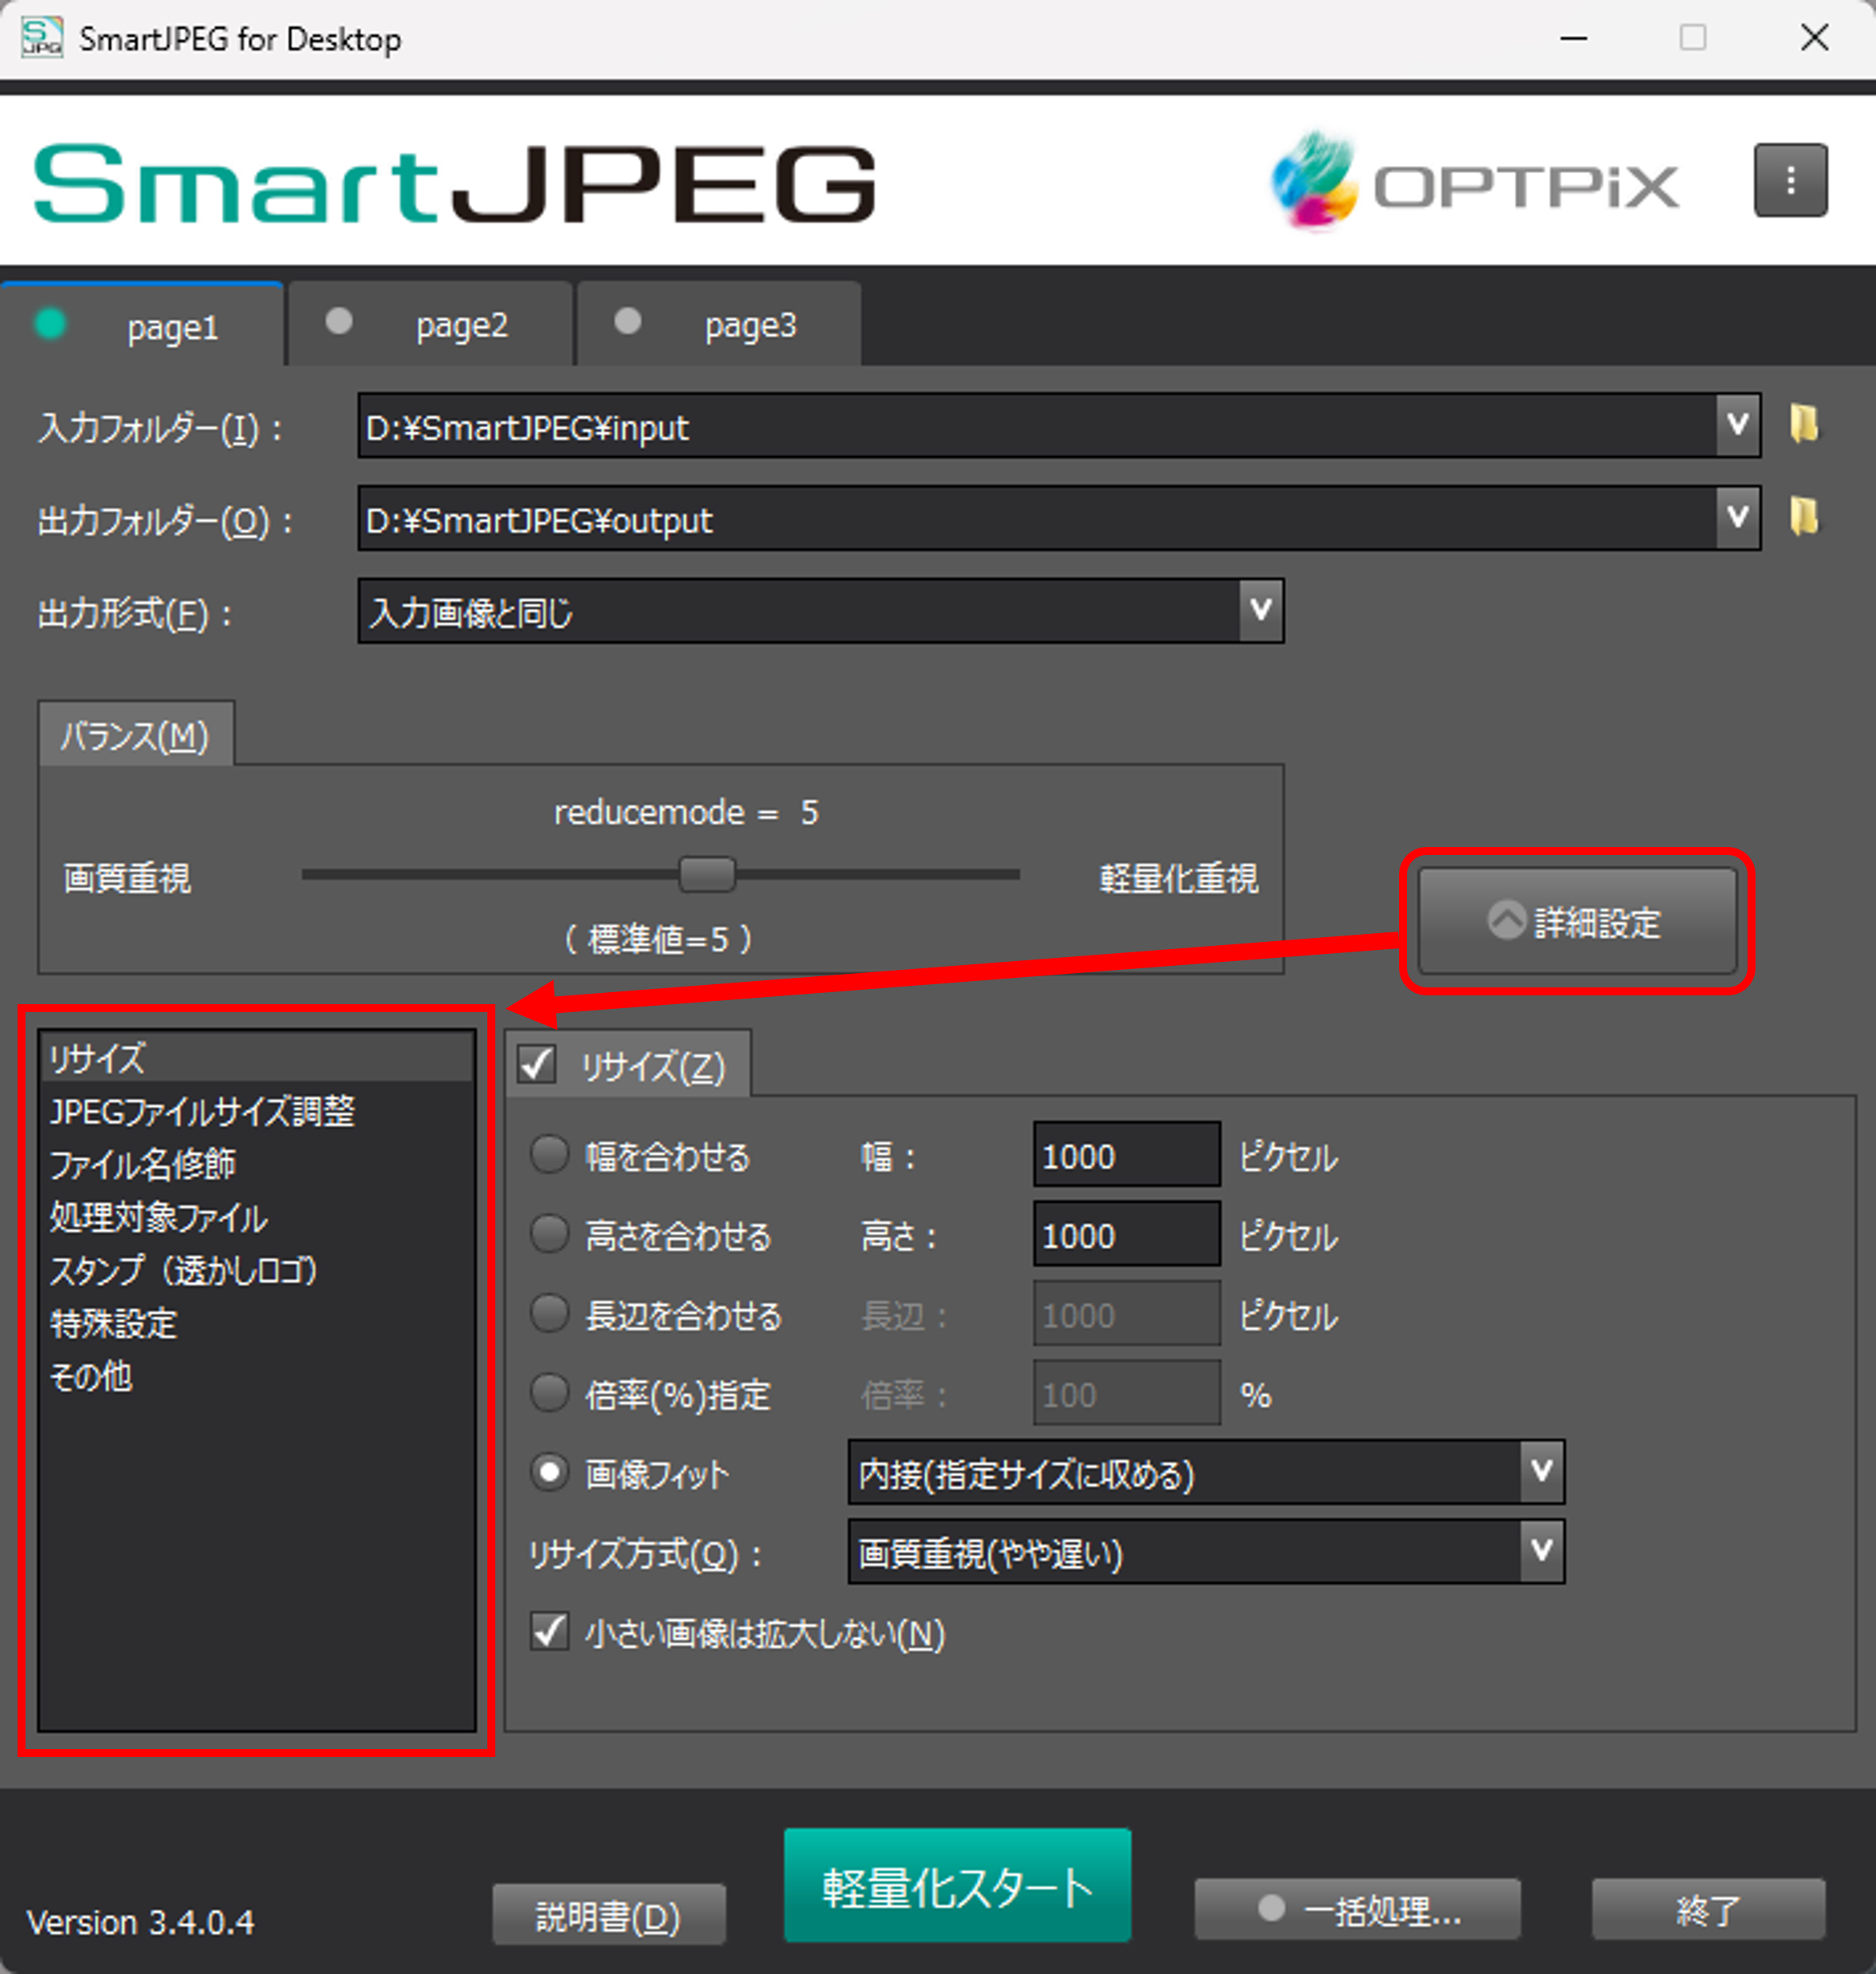1876x1974 pixels.
Task: Open the 説明書(D) manual button
Action: pyautogui.click(x=608, y=1915)
